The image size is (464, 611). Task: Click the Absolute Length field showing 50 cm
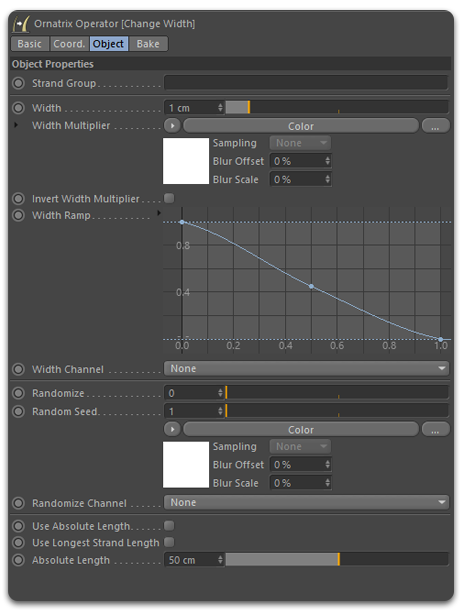190,560
